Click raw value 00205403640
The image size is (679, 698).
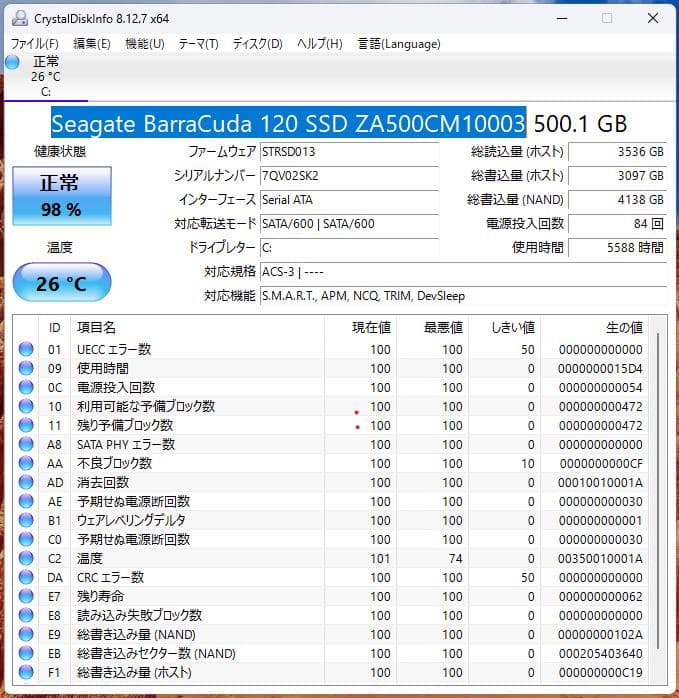601,653
